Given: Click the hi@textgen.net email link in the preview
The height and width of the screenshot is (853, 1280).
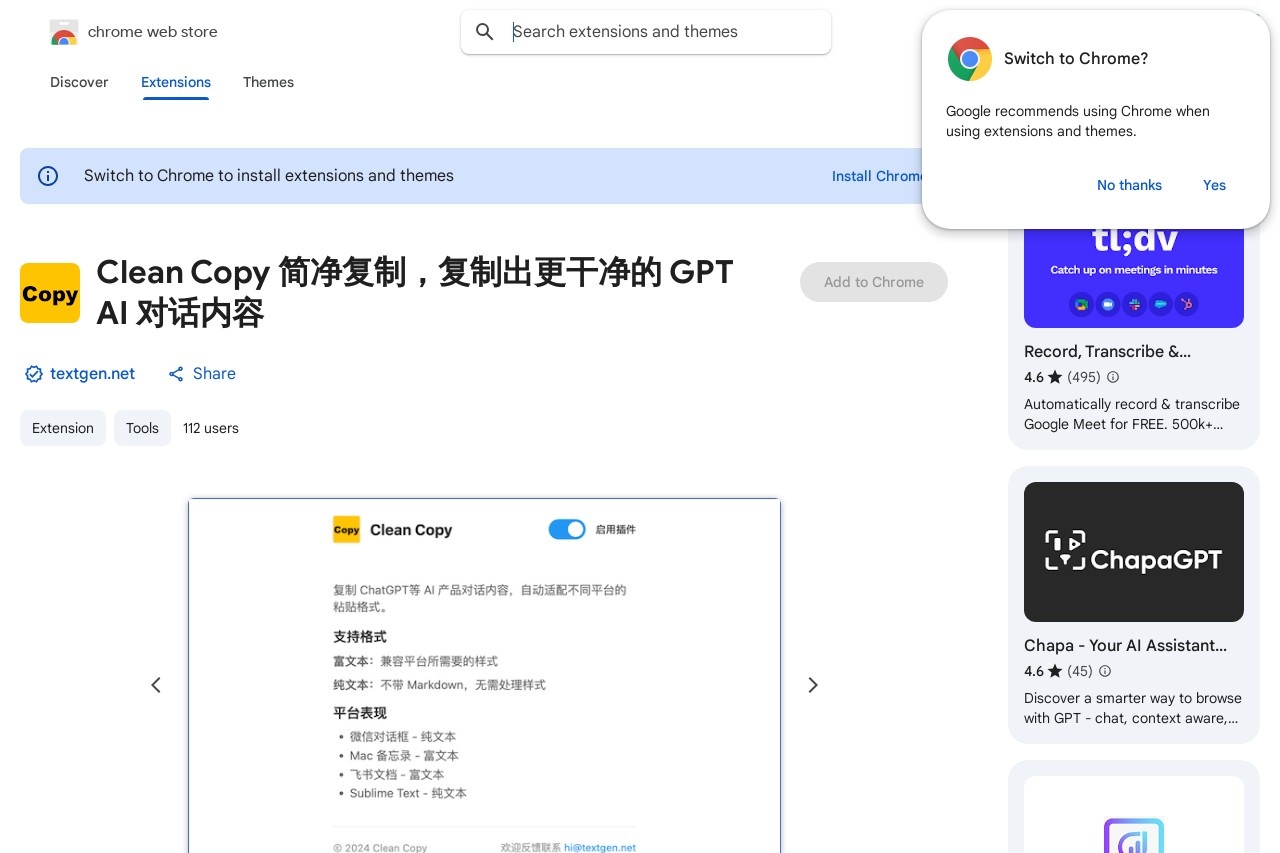Looking at the screenshot, I should [x=600, y=847].
